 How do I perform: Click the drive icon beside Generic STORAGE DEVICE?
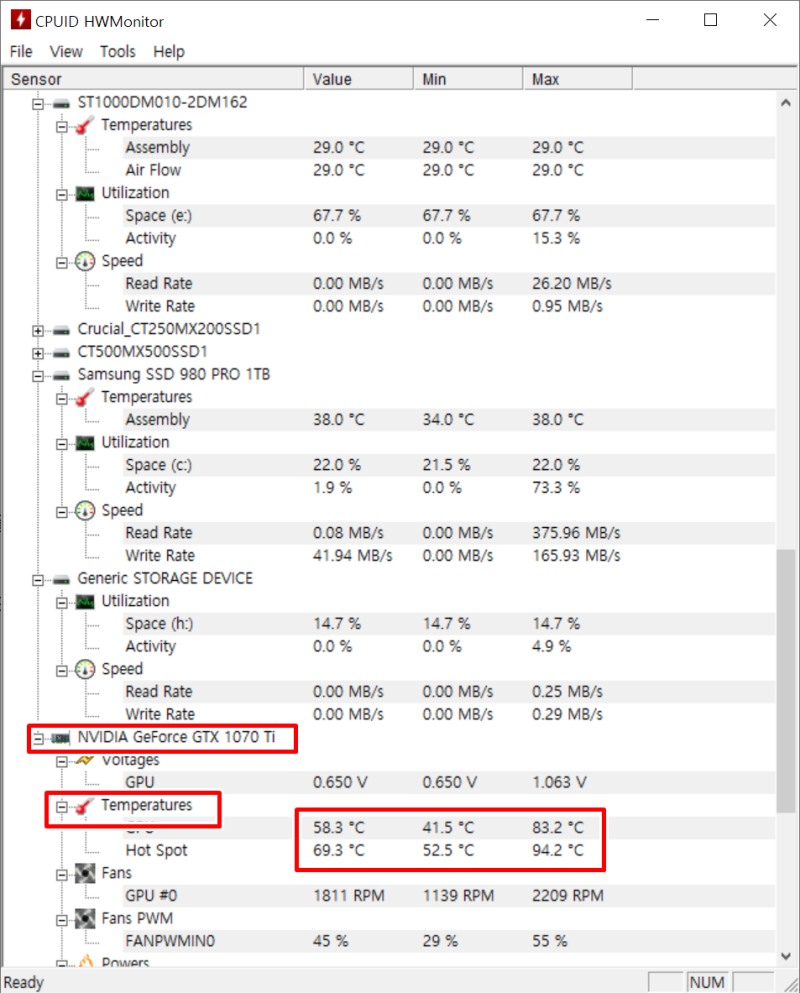(x=60, y=578)
